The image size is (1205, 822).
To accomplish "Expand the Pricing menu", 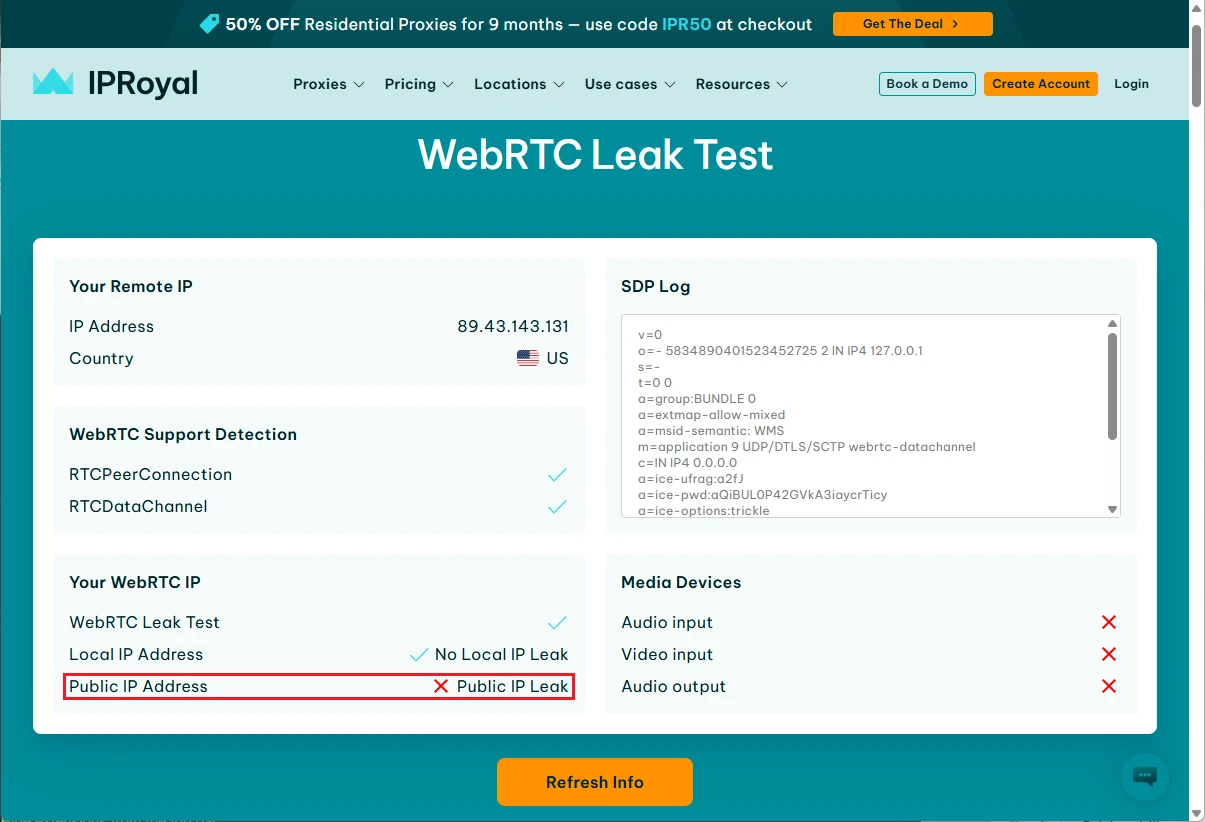I will [419, 84].
